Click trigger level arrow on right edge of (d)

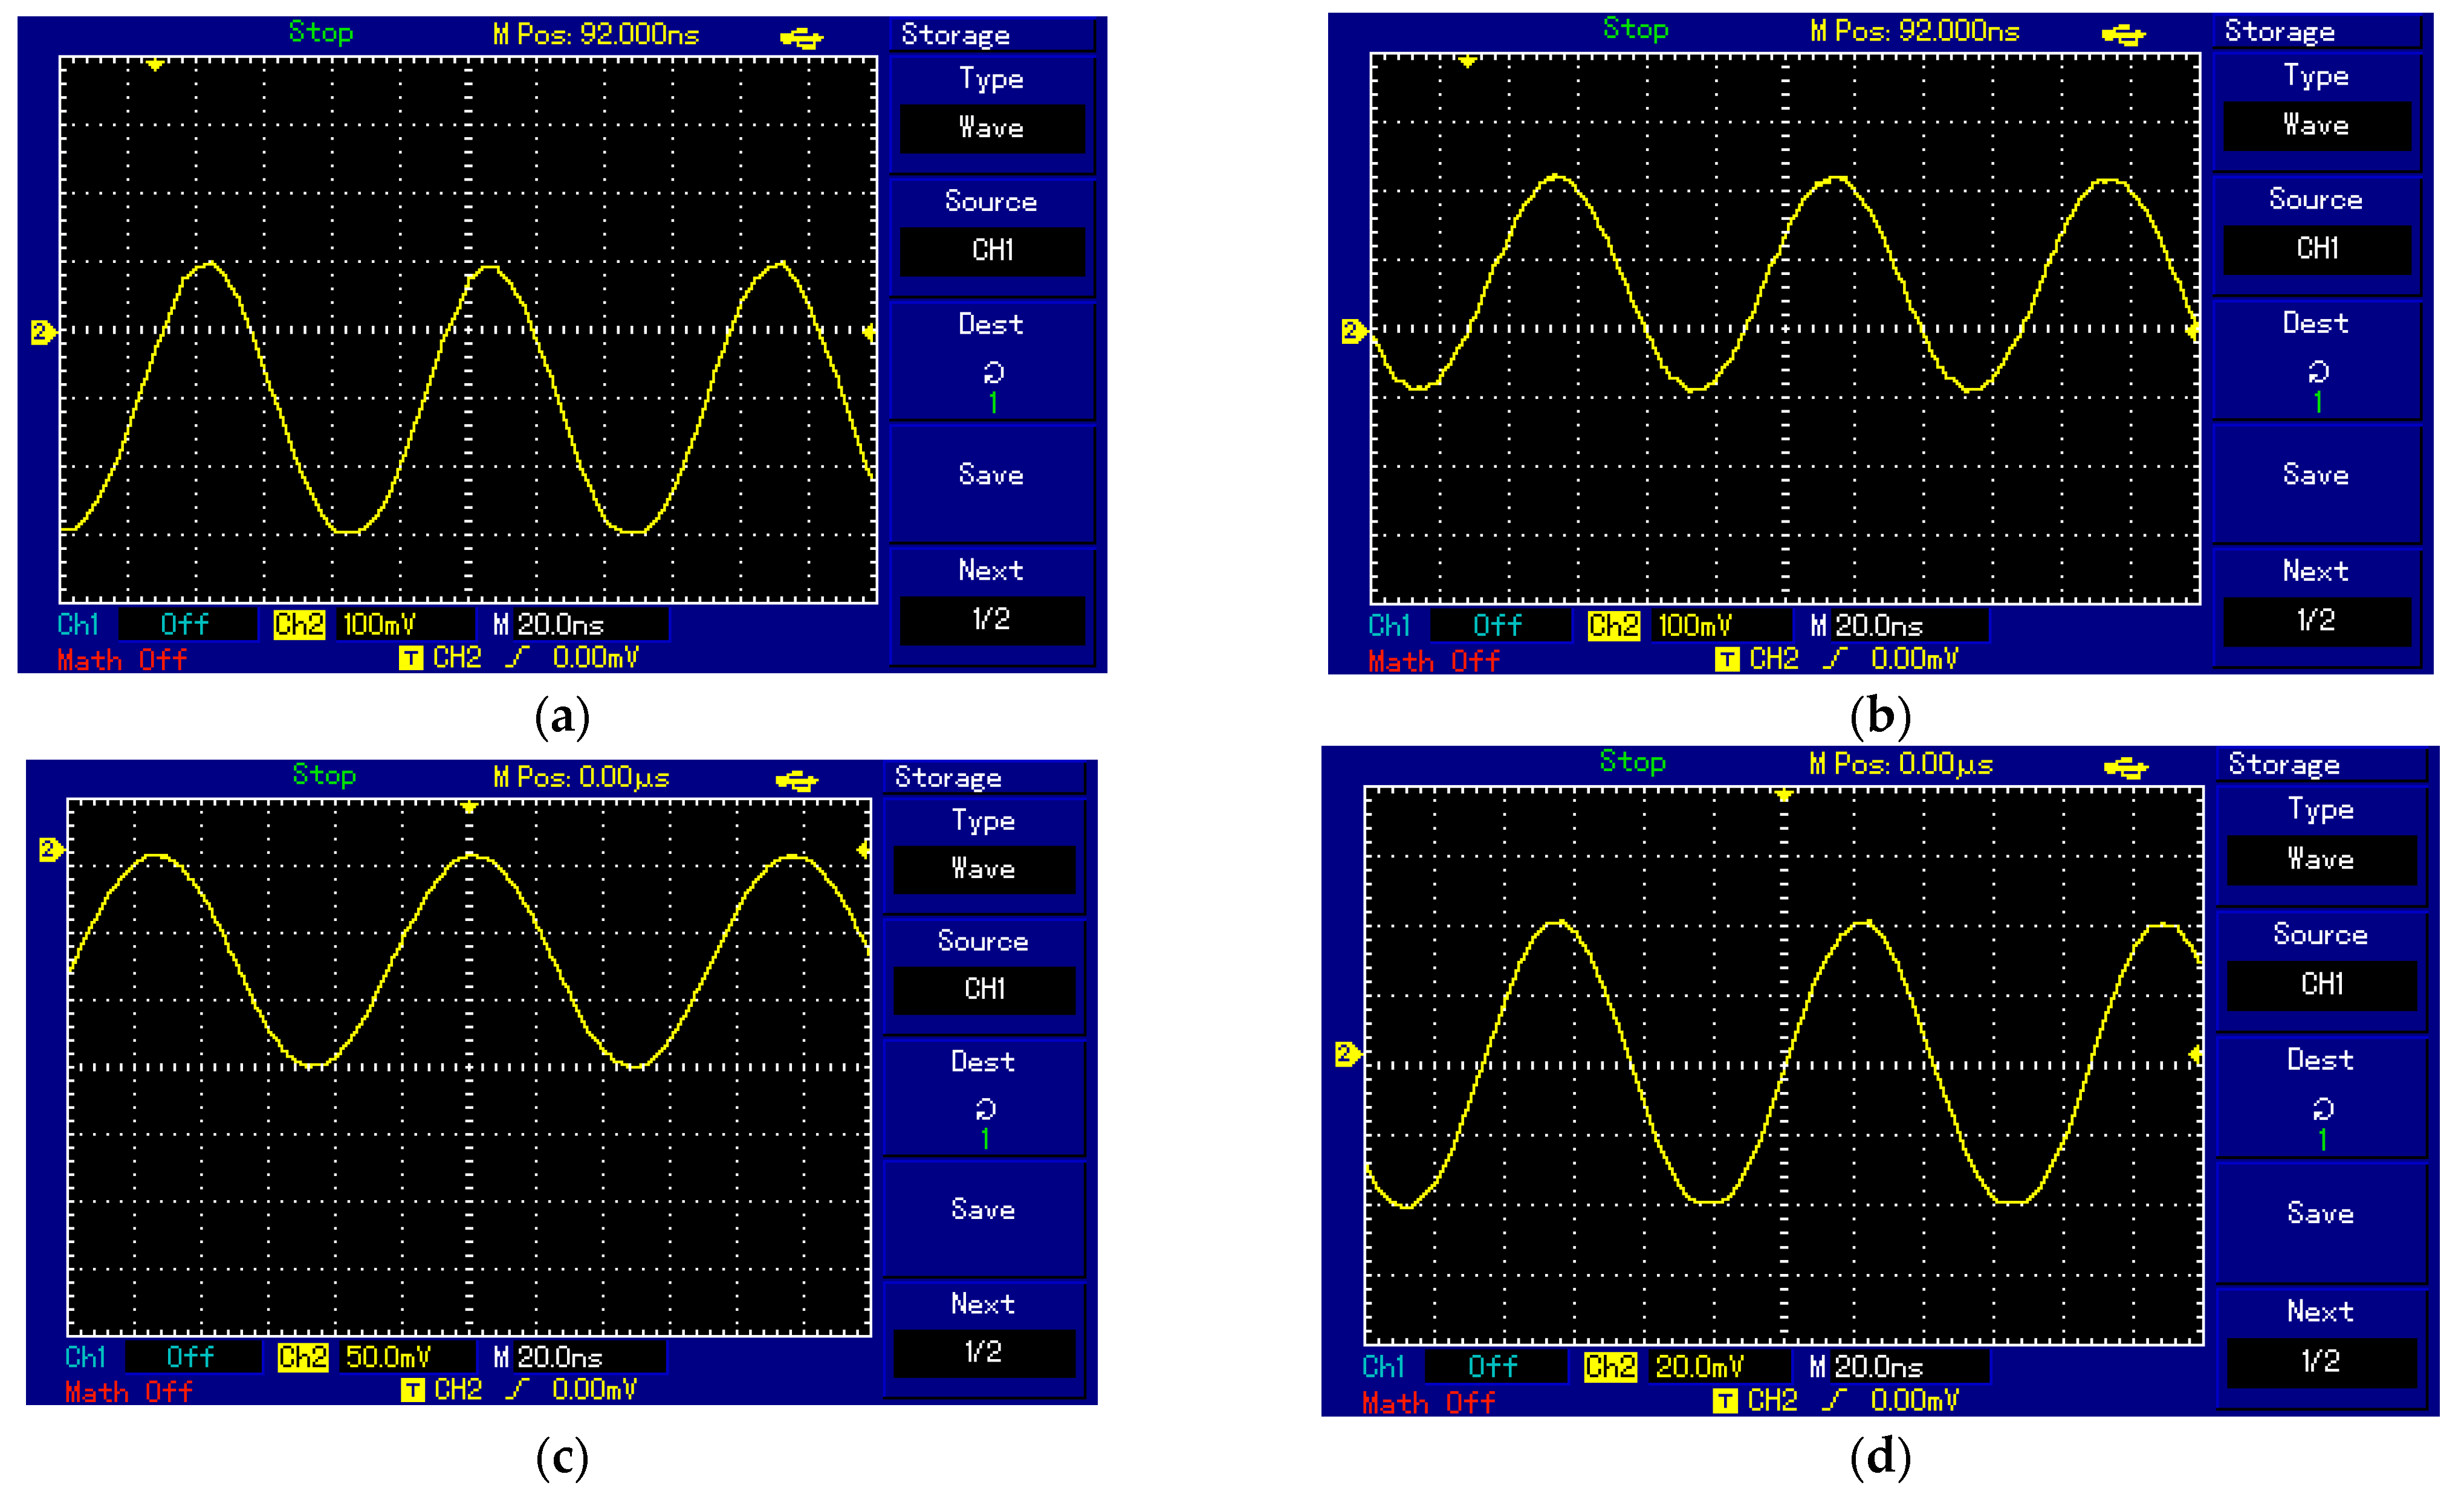2195,1054
